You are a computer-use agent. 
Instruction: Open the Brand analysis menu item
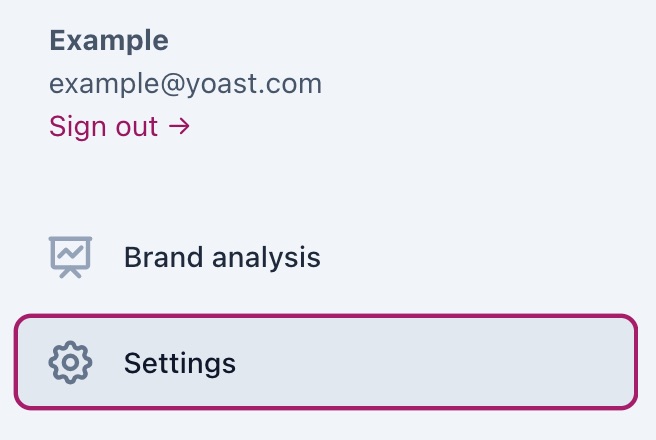pyautogui.click(x=222, y=257)
